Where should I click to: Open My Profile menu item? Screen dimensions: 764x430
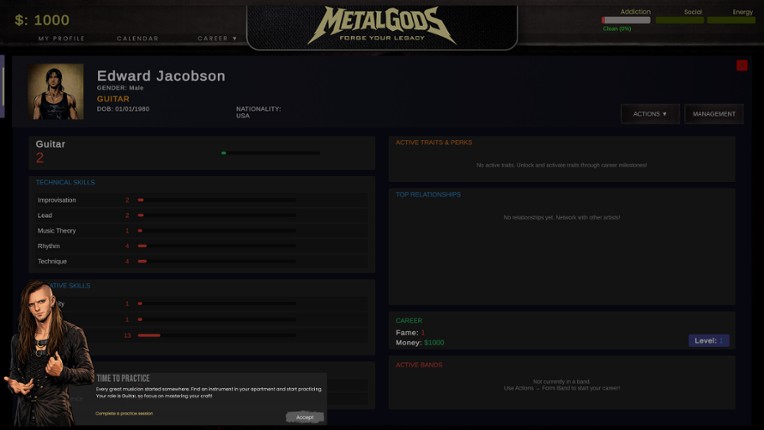(x=61, y=38)
